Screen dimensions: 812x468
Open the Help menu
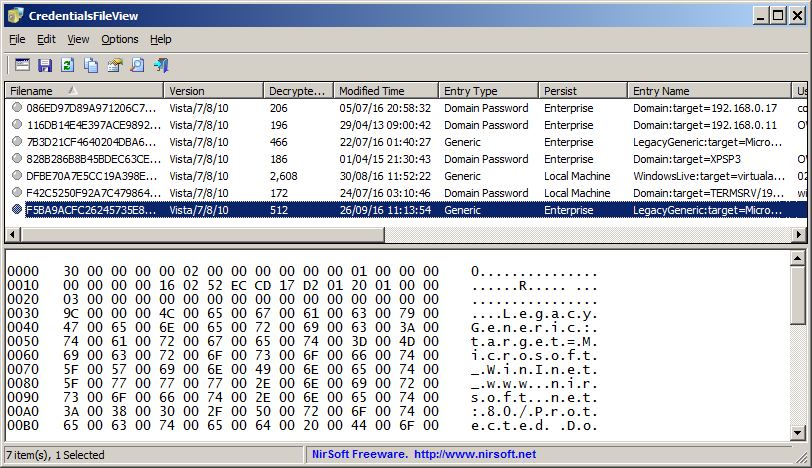point(161,39)
